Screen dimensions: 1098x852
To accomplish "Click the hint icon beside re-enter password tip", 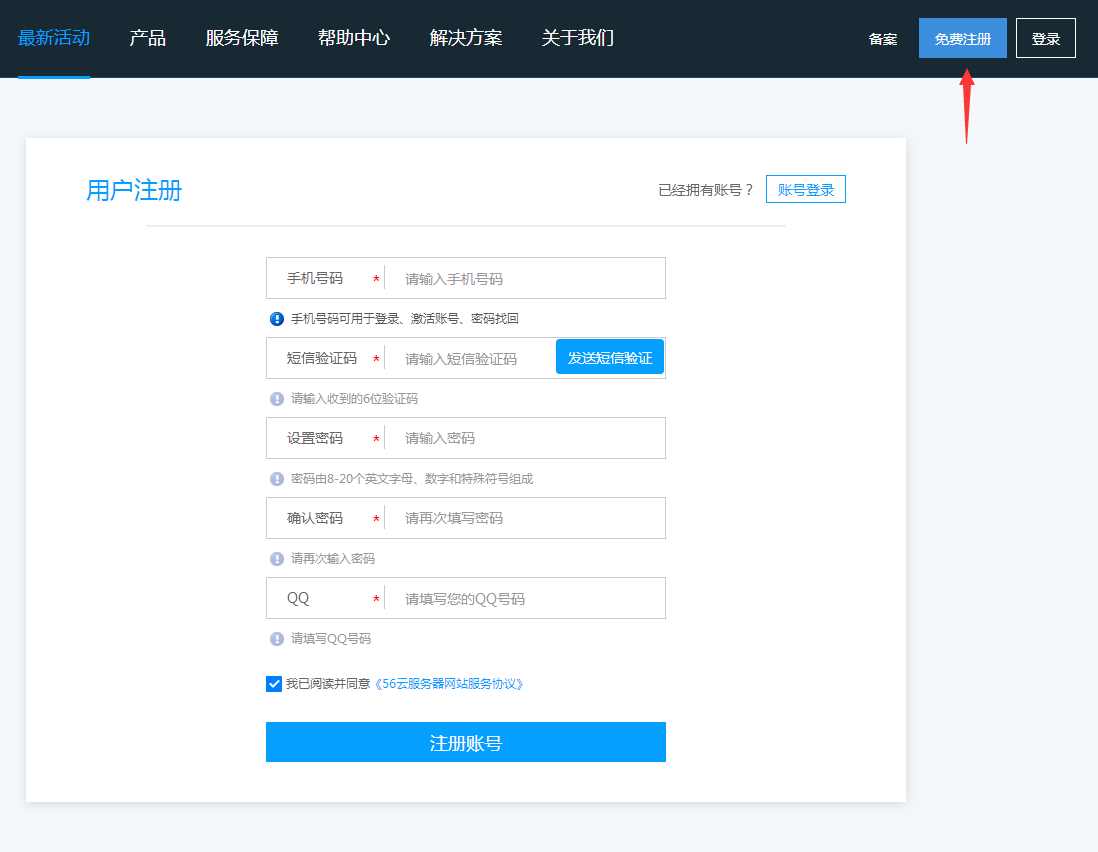I will (x=277, y=559).
